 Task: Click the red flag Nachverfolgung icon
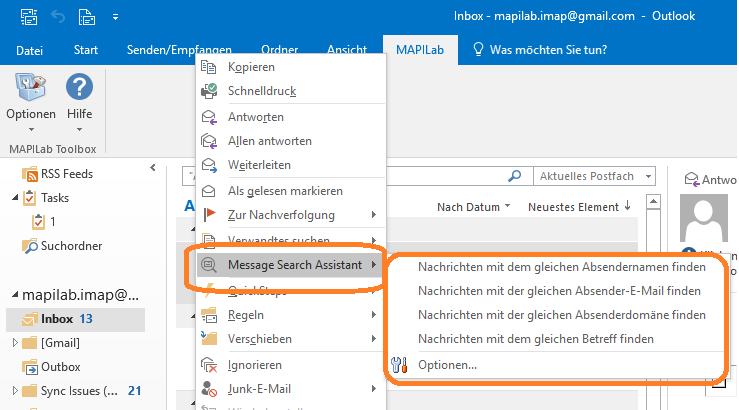point(209,215)
